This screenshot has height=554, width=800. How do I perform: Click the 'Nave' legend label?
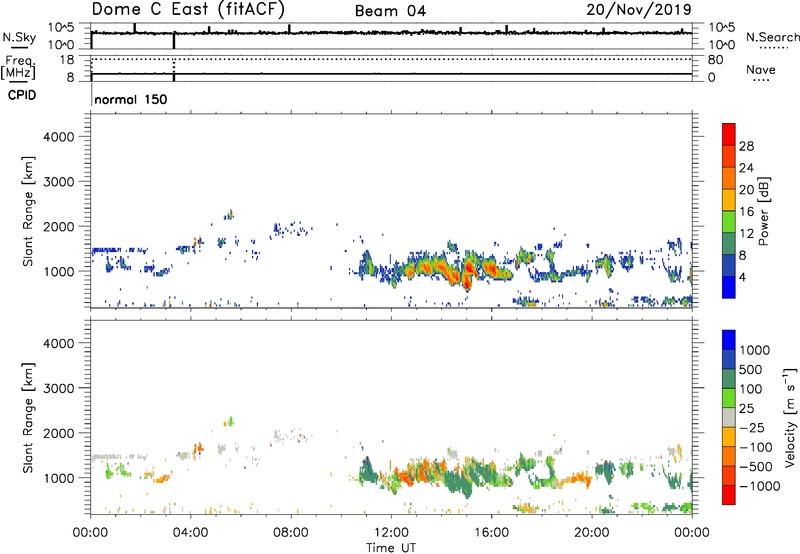pyautogui.click(x=761, y=70)
